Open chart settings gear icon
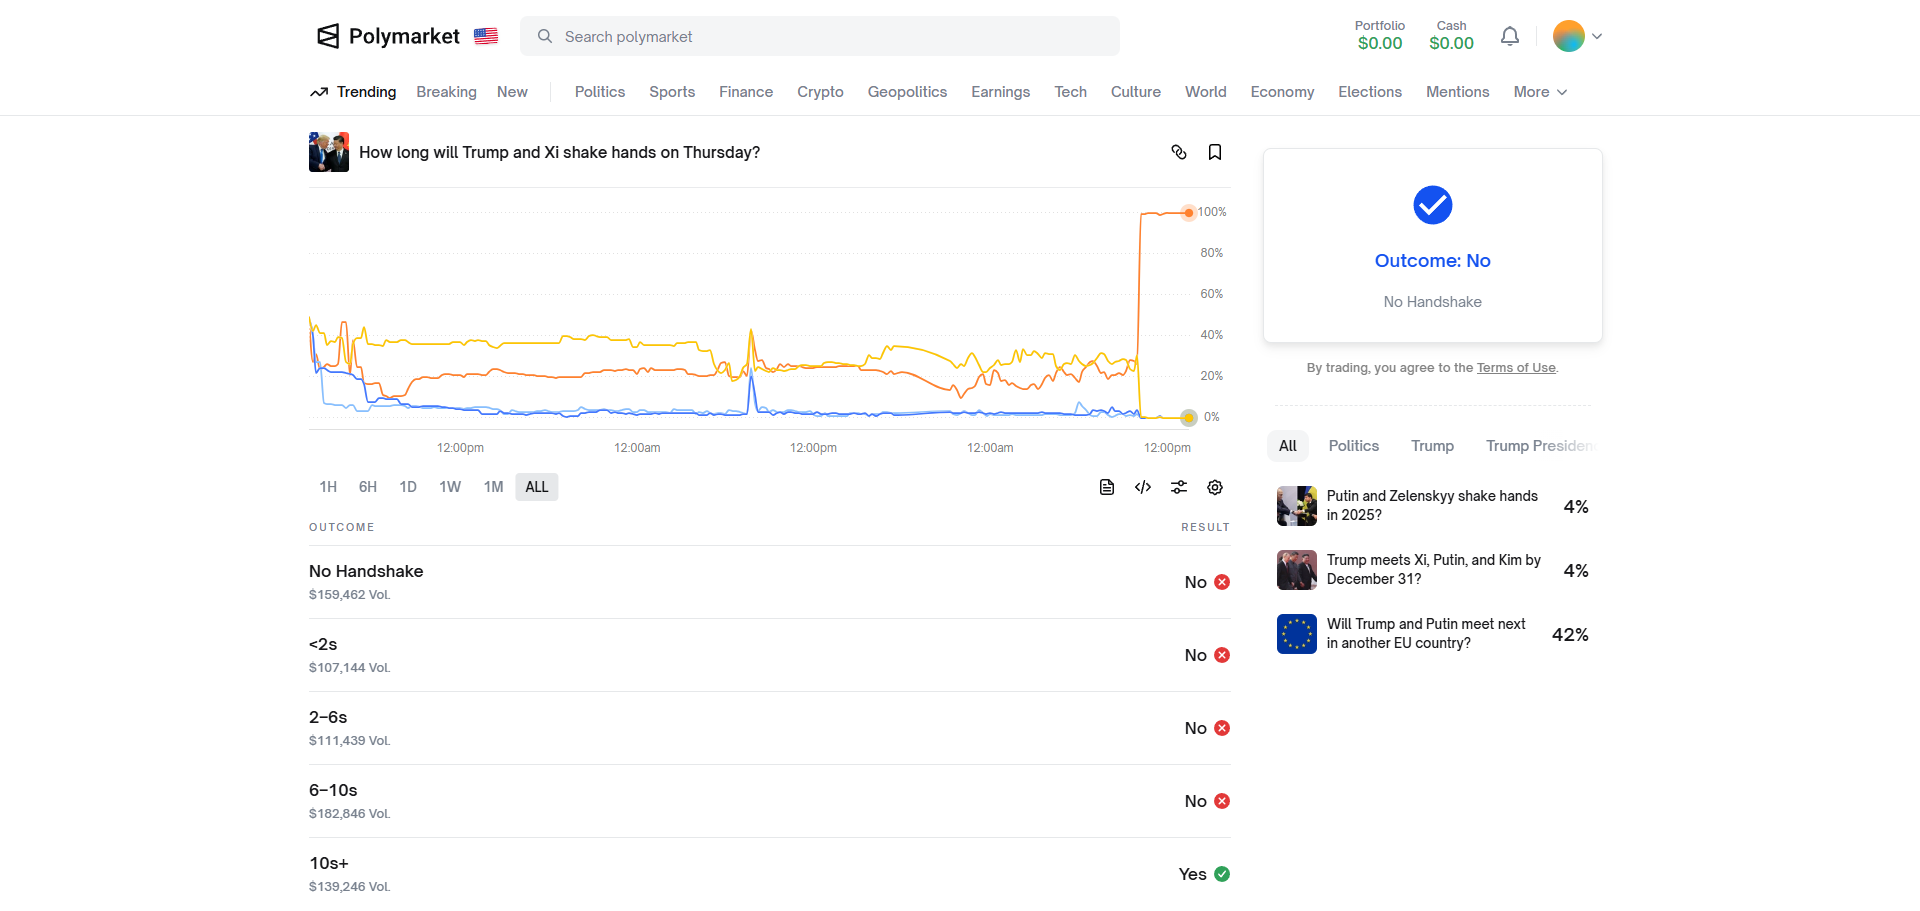This screenshot has width=1920, height=911. click(1215, 487)
